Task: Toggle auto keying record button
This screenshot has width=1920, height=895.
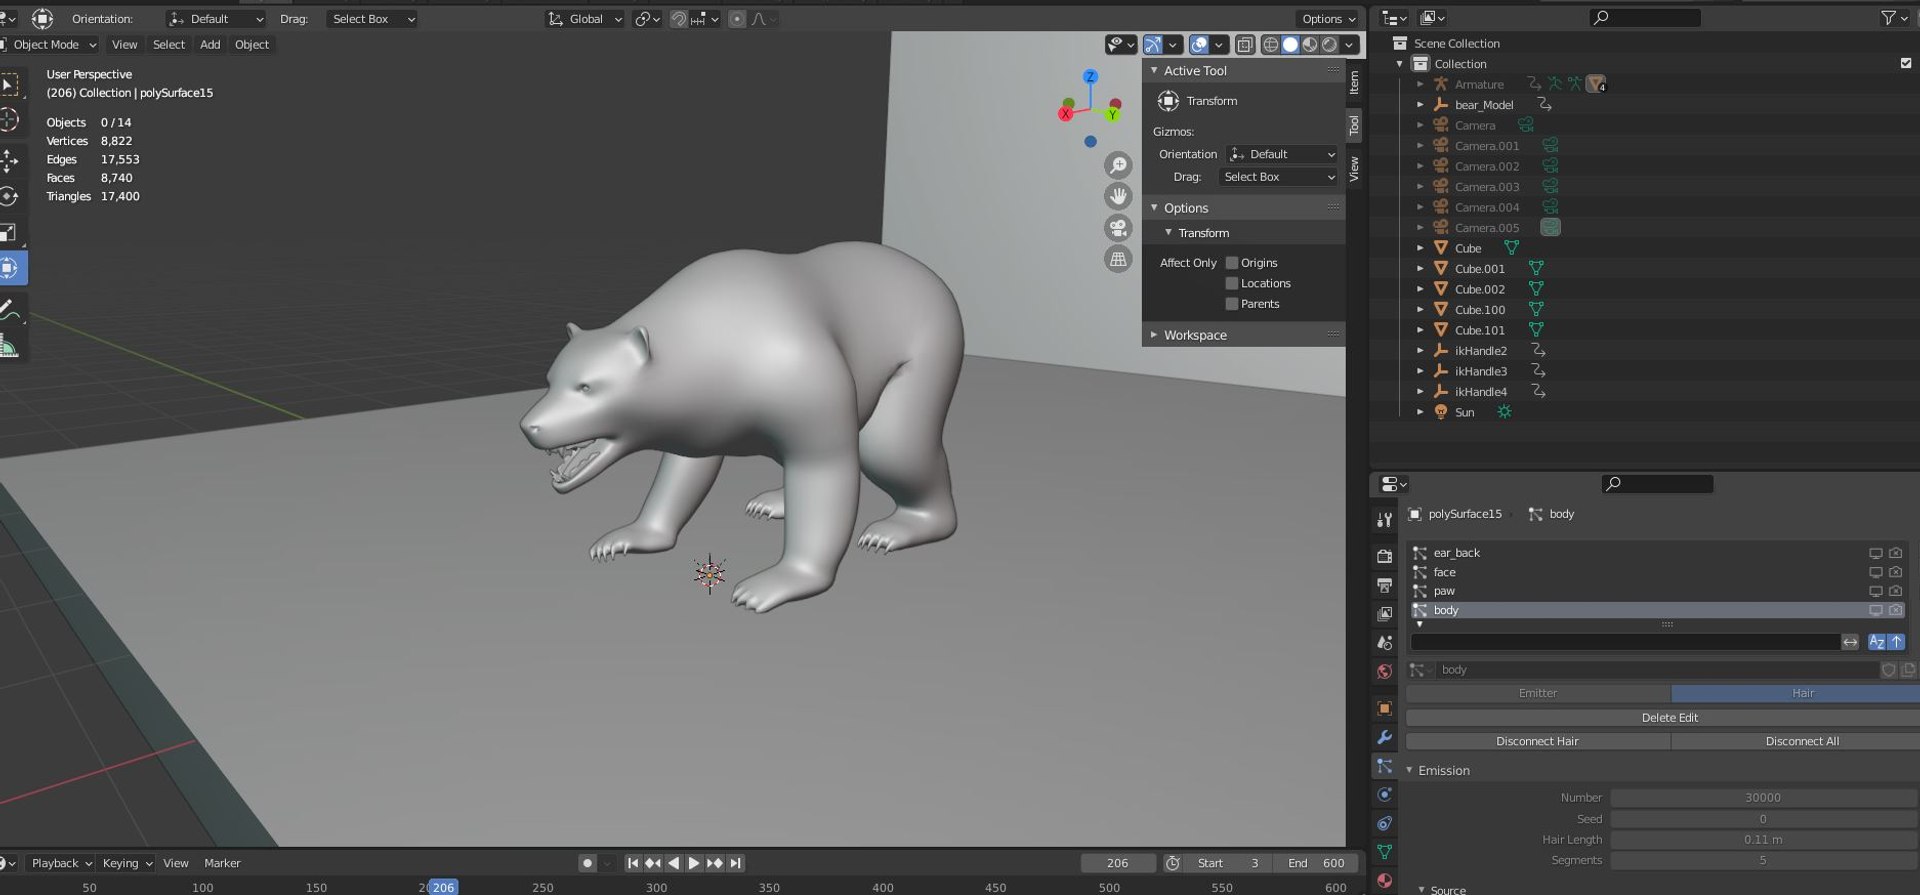Action: coord(587,863)
